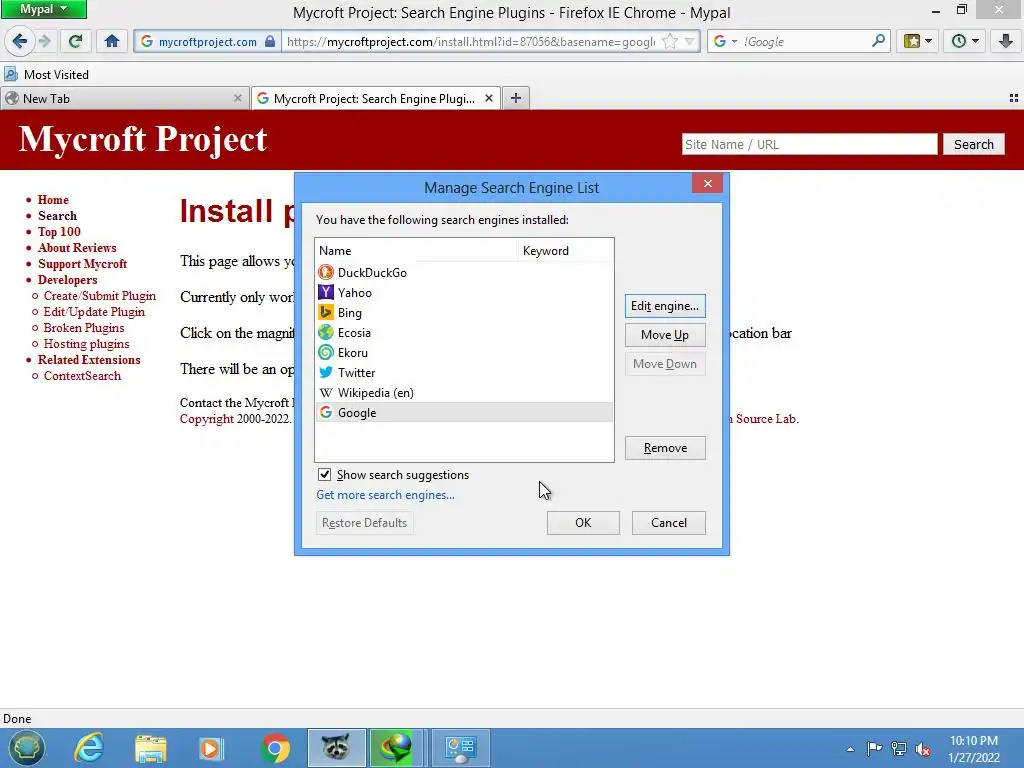Close the Mycroft Project tab
This screenshot has height=768, width=1024.
(488, 98)
